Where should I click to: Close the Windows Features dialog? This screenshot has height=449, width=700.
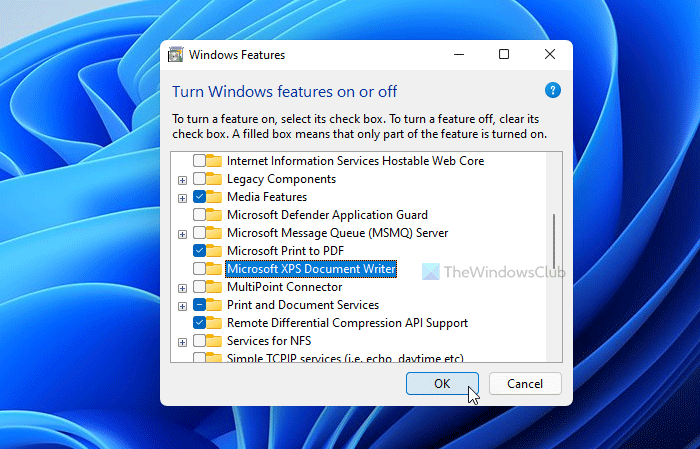(550, 54)
